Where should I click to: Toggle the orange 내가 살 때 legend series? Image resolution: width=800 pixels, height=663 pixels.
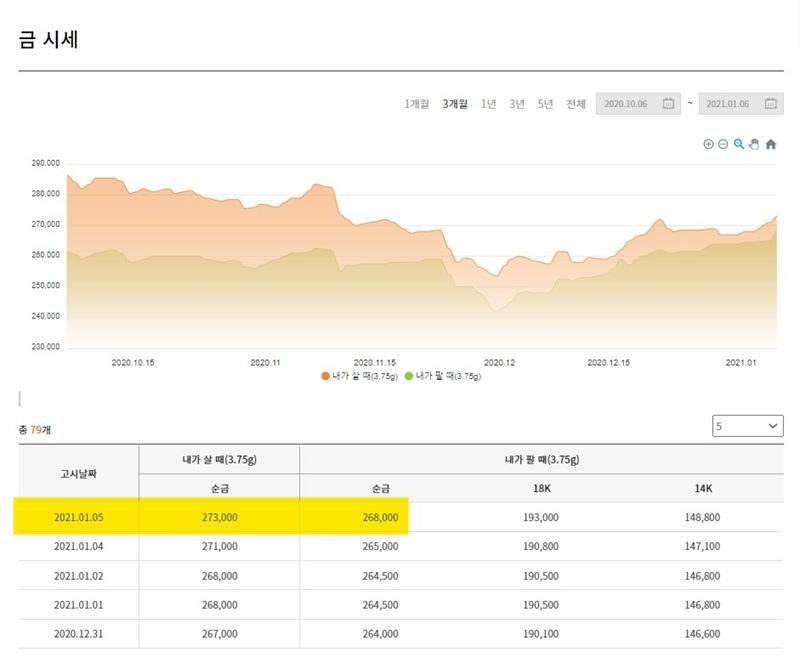[x=359, y=376]
